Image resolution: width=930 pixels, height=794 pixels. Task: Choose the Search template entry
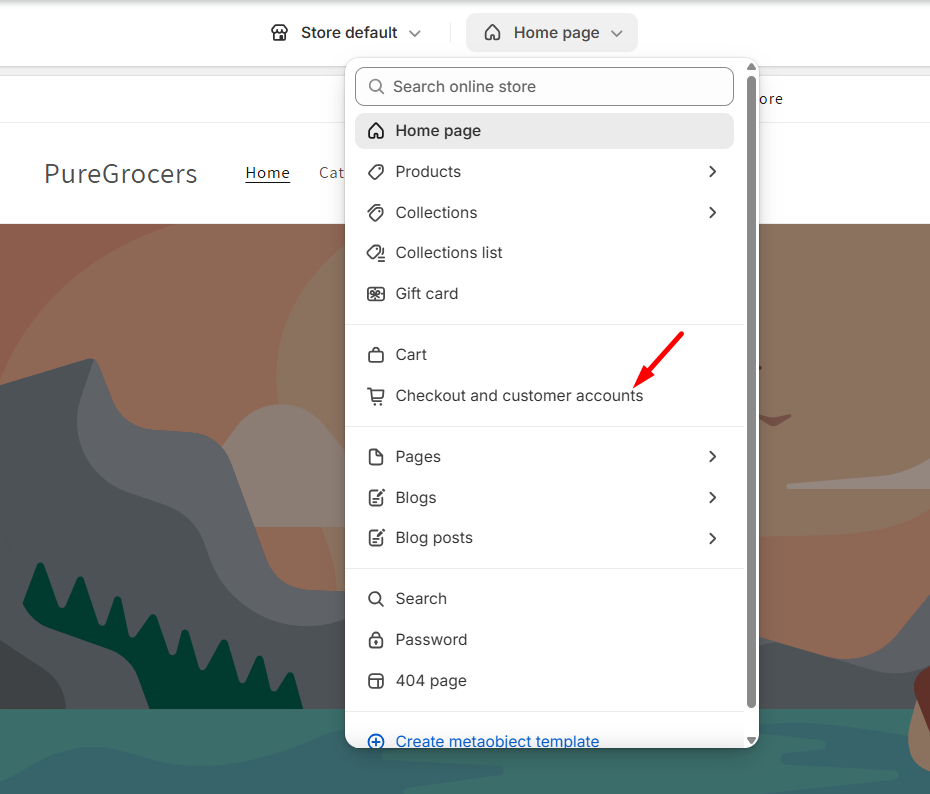[421, 599]
